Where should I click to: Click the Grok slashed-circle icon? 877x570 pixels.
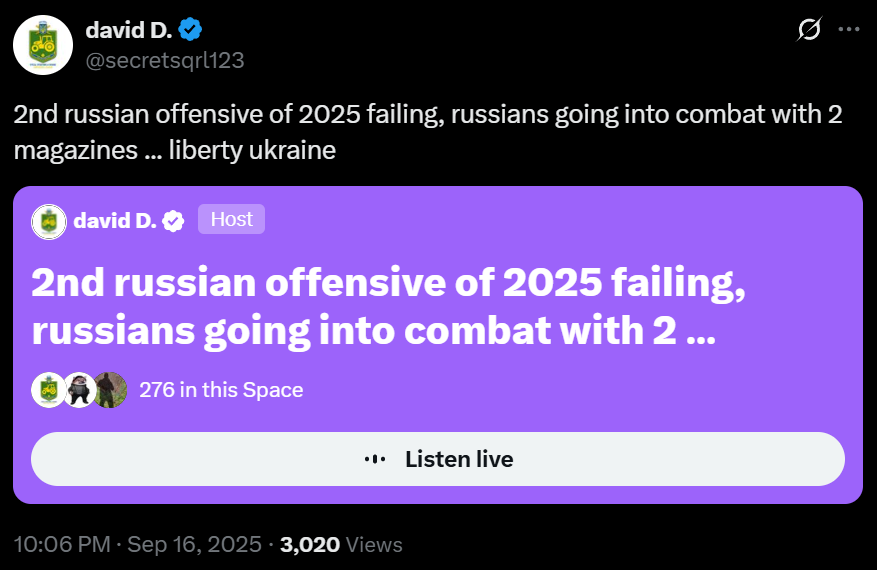click(x=809, y=29)
